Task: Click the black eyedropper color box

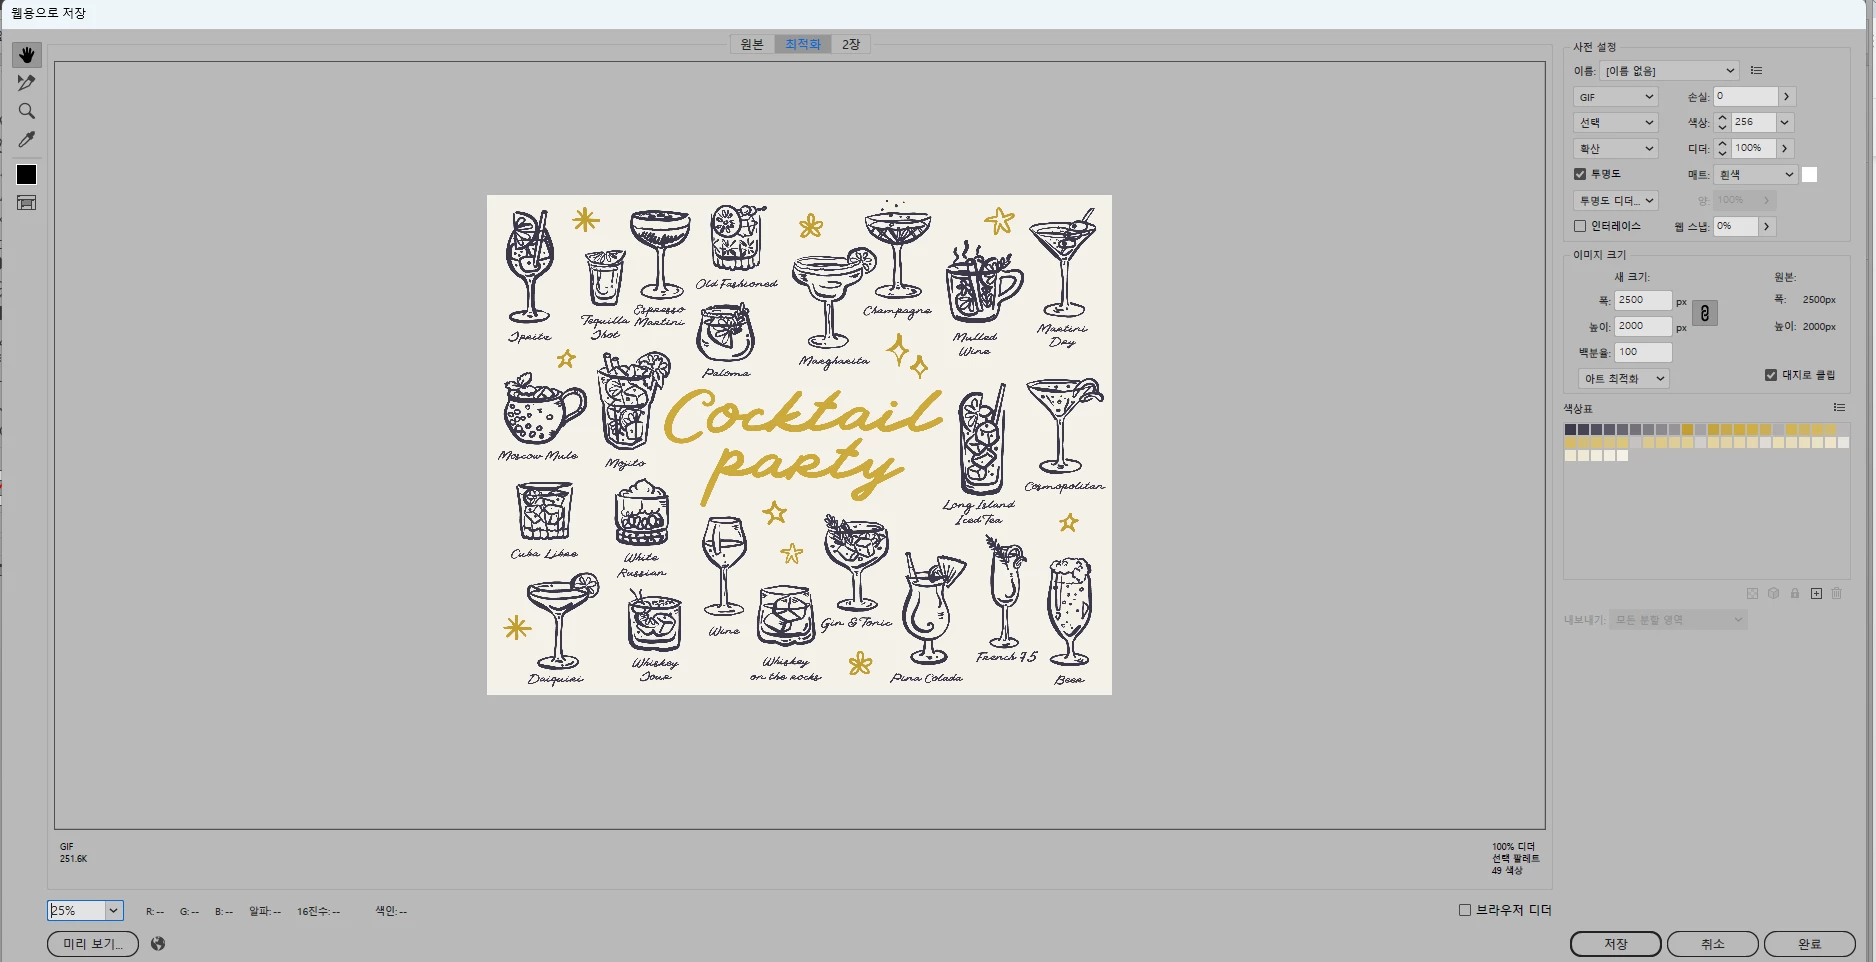Action: click(27, 175)
